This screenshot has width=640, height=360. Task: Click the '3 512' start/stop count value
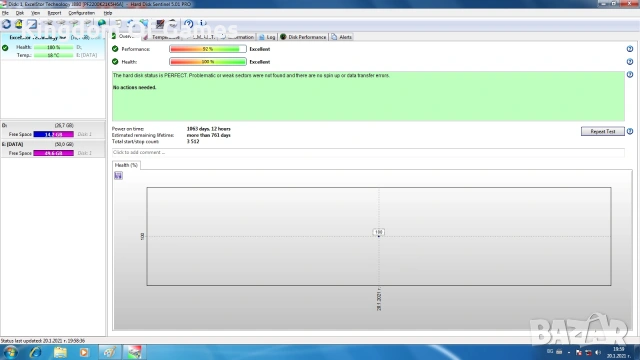coord(193,142)
